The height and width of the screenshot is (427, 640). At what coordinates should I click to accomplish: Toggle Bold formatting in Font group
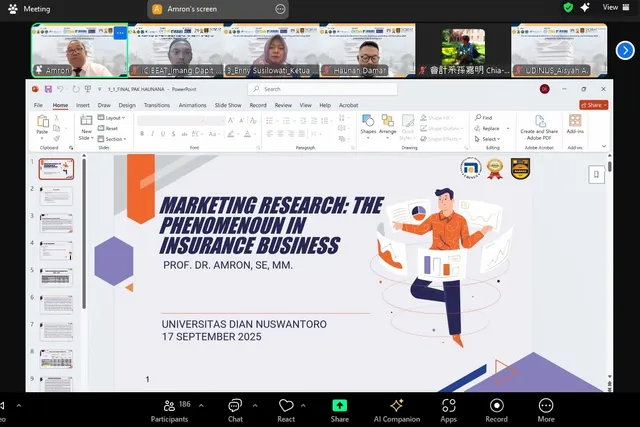point(142,134)
